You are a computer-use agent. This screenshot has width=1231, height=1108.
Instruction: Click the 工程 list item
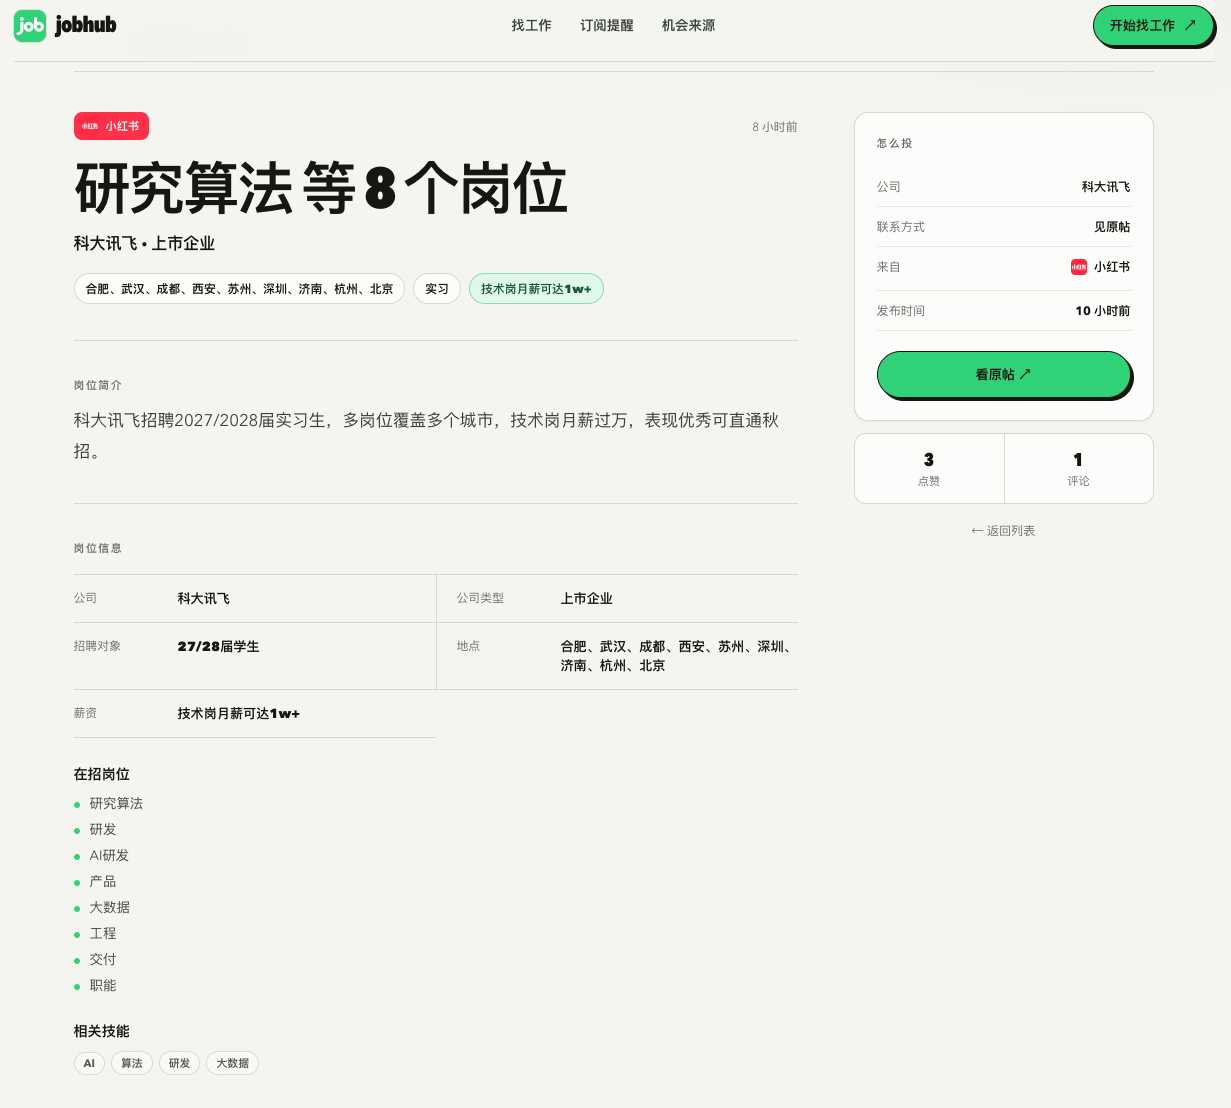103,933
